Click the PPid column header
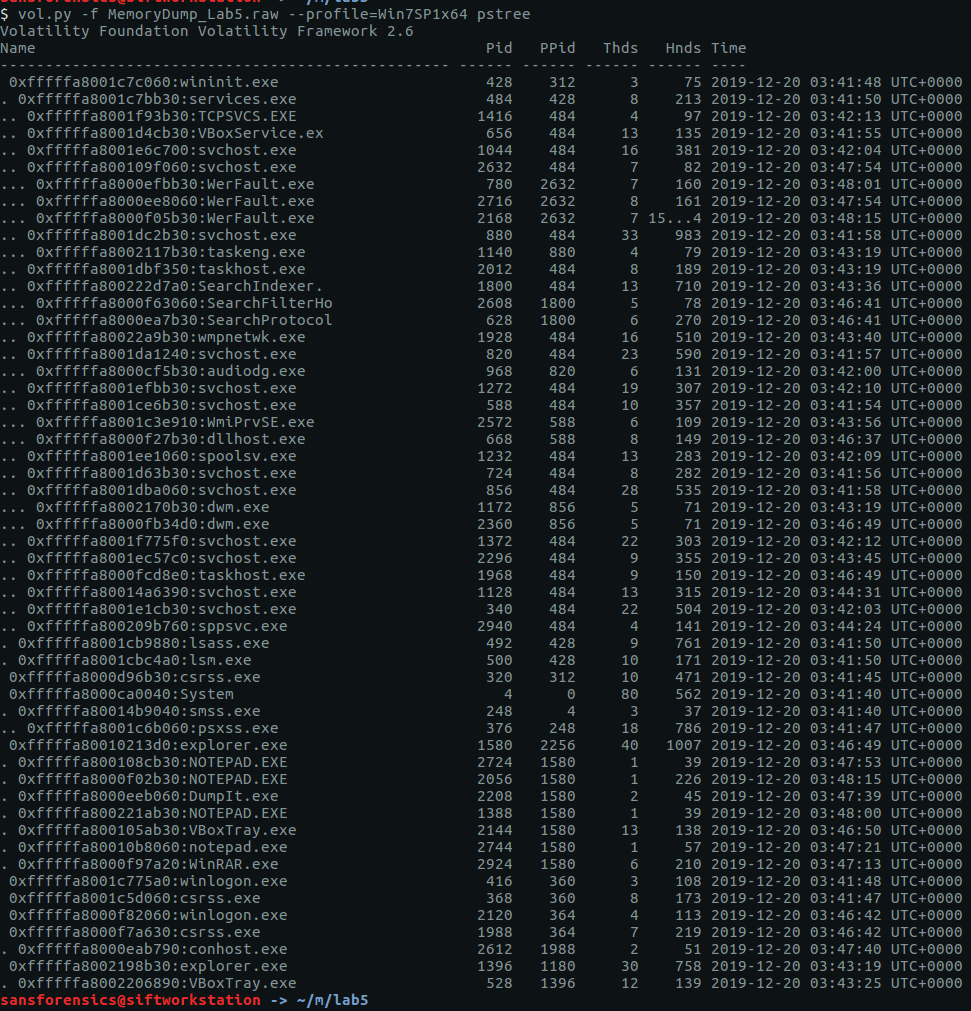Viewport: 971px width, 1011px height. tap(556, 48)
